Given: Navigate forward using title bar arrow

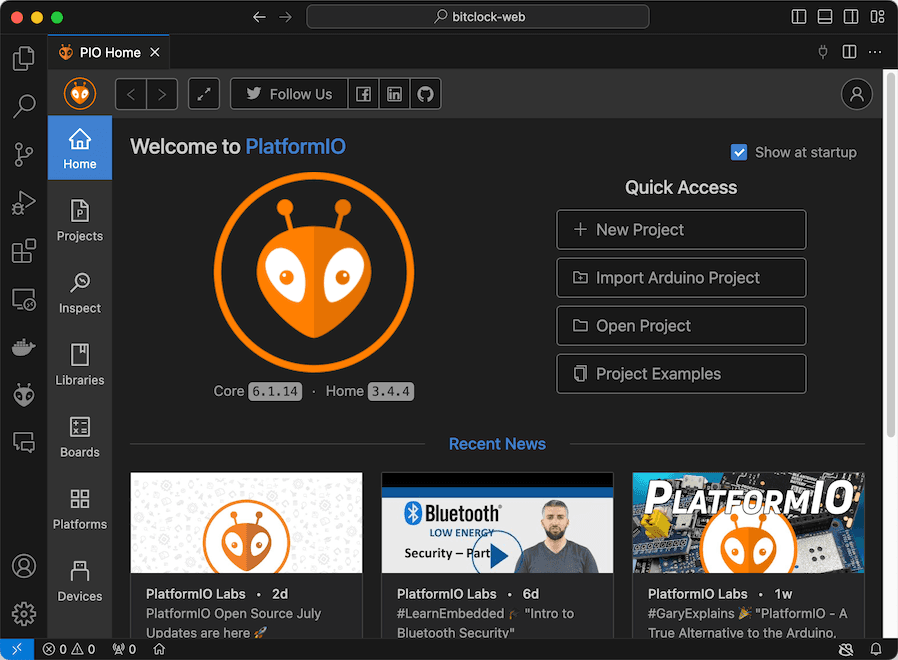Looking at the screenshot, I should (x=285, y=17).
